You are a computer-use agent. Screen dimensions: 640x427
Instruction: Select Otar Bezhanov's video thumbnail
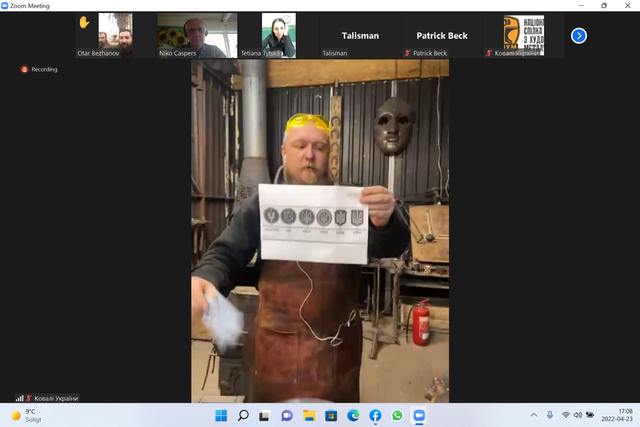115,34
